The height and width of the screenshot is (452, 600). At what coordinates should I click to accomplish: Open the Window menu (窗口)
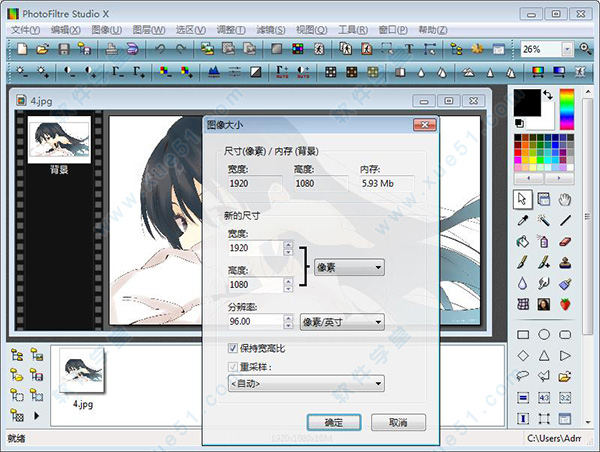click(393, 30)
